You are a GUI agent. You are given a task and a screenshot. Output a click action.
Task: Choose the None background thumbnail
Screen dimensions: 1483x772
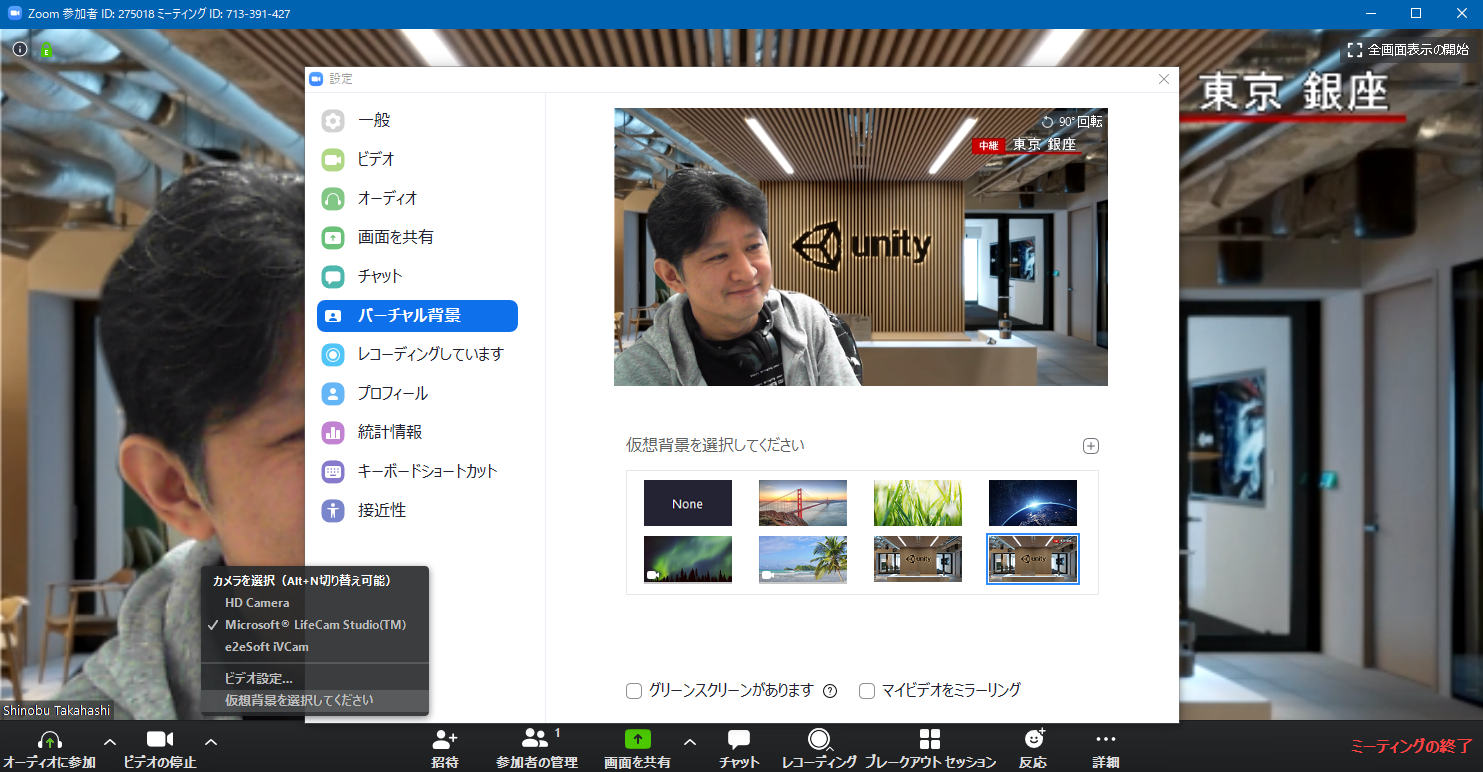pyautogui.click(x=688, y=503)
